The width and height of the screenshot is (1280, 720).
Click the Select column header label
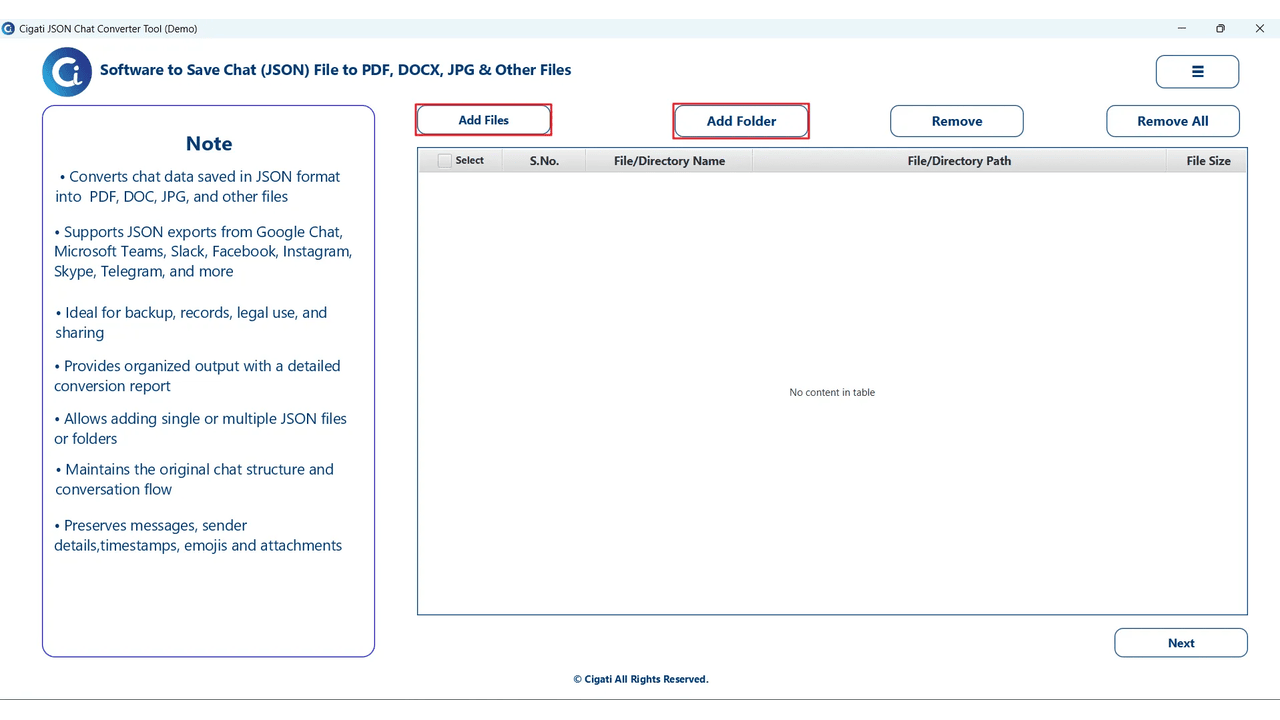coord(470,160)
